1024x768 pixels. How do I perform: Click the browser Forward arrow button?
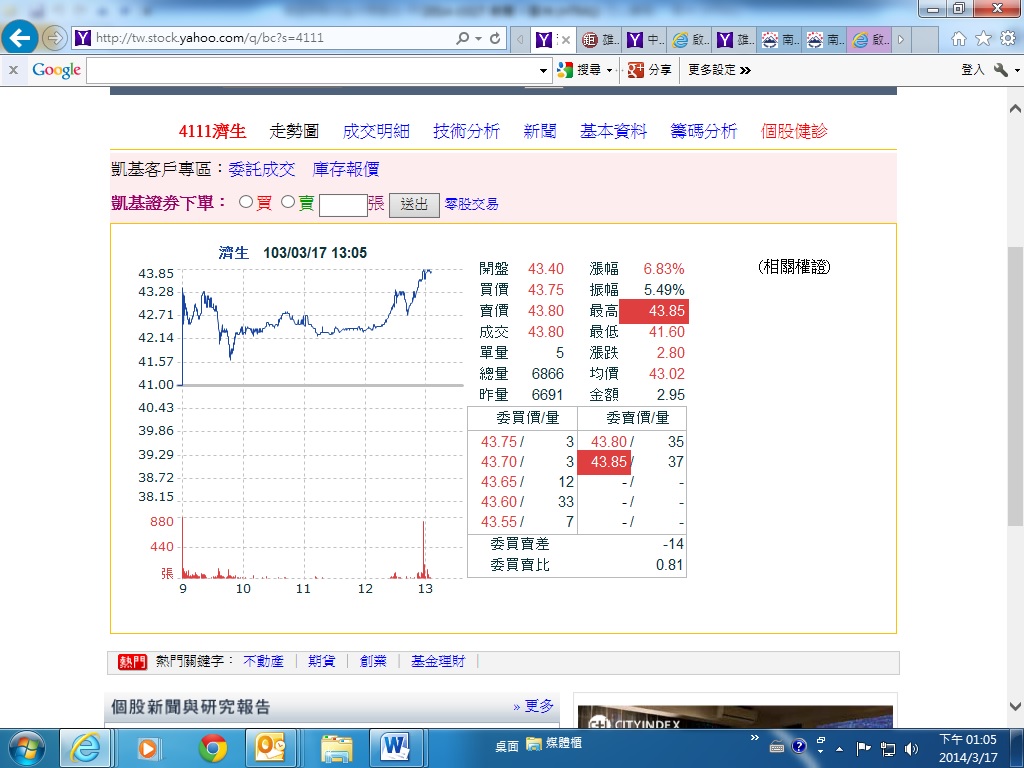pyautogui.click(x=54, y=38)
